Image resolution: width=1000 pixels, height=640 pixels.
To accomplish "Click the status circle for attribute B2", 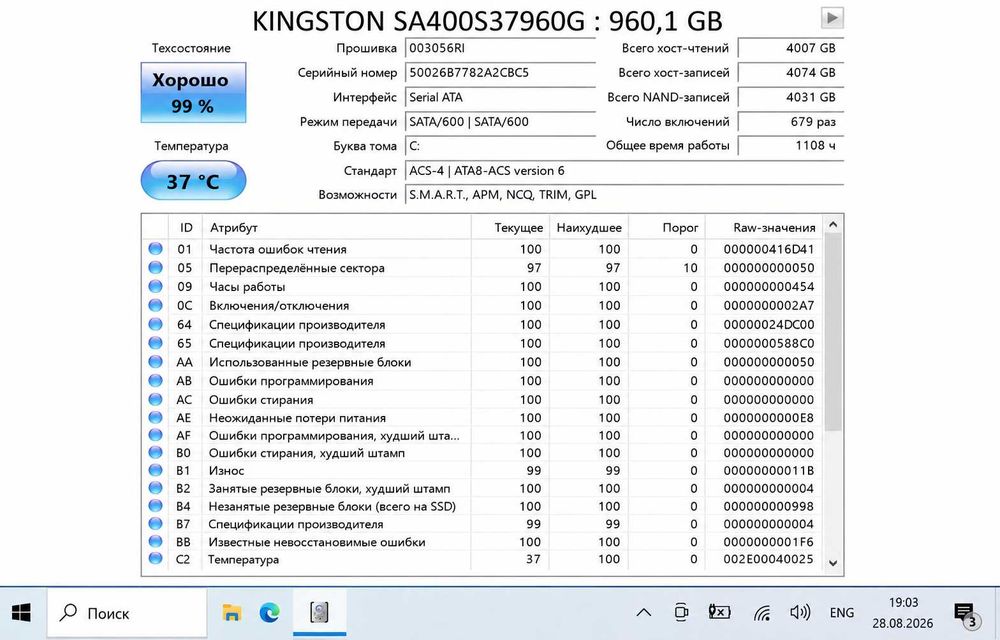I will tap(155, 488).
